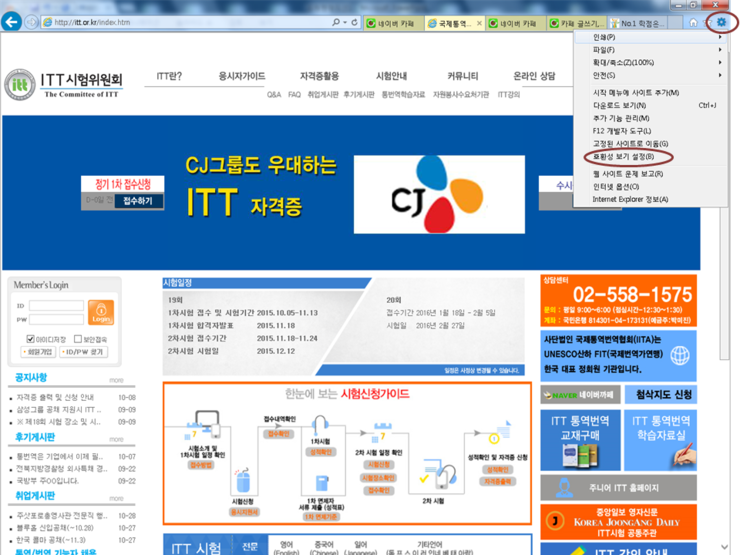Click the ID input field

click(56, 306)
